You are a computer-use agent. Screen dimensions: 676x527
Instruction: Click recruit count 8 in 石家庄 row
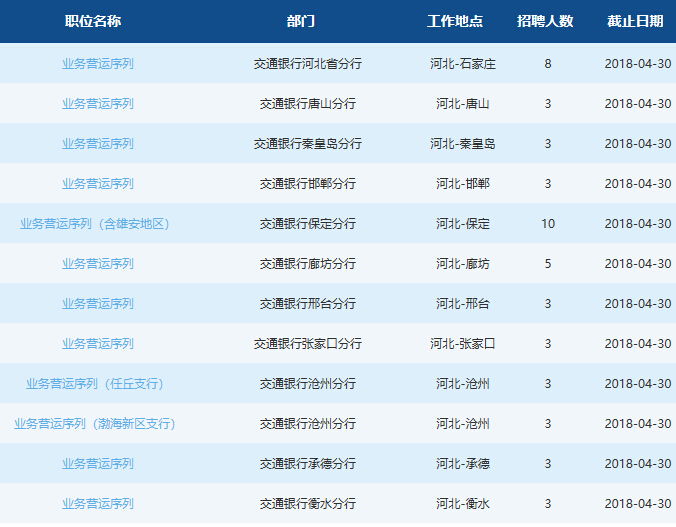[548, 64]
